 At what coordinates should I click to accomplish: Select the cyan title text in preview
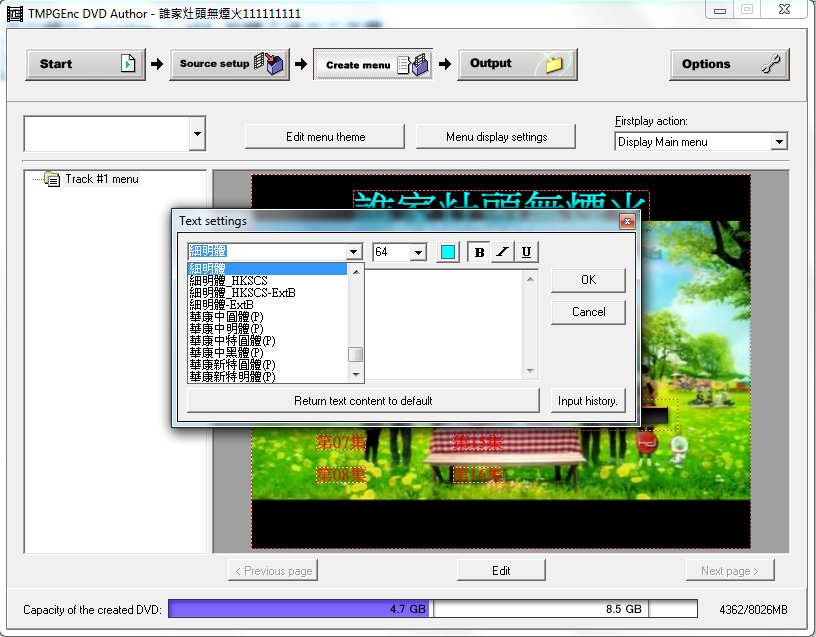(x=501, y=201)
